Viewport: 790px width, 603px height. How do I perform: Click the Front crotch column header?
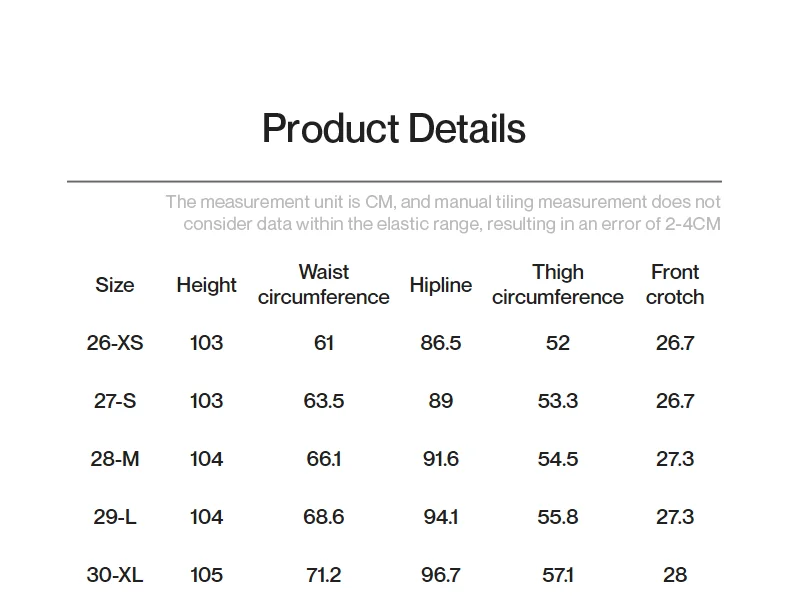(x=675, y=285)
